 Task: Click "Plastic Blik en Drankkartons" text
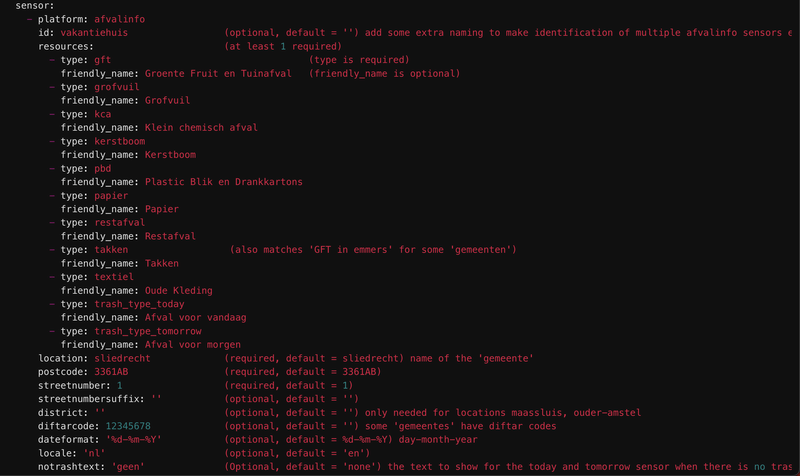(x=223, y=182)
